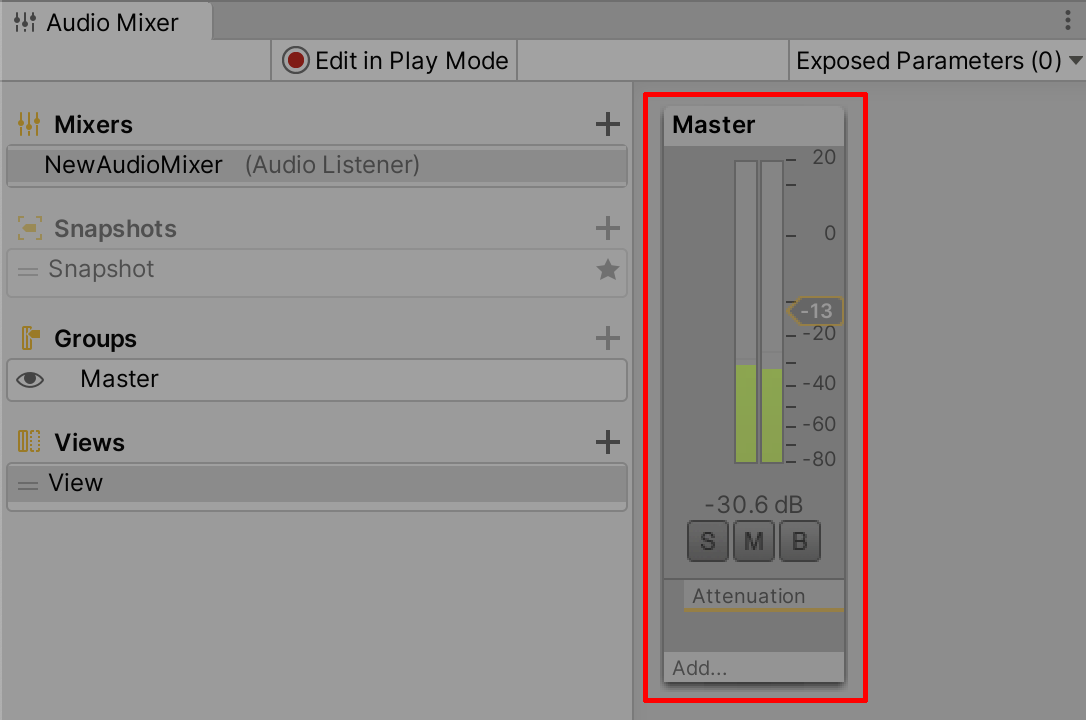The image size is (1086, 720).
Task: Add a new view with plus icon
Action: 607,442
